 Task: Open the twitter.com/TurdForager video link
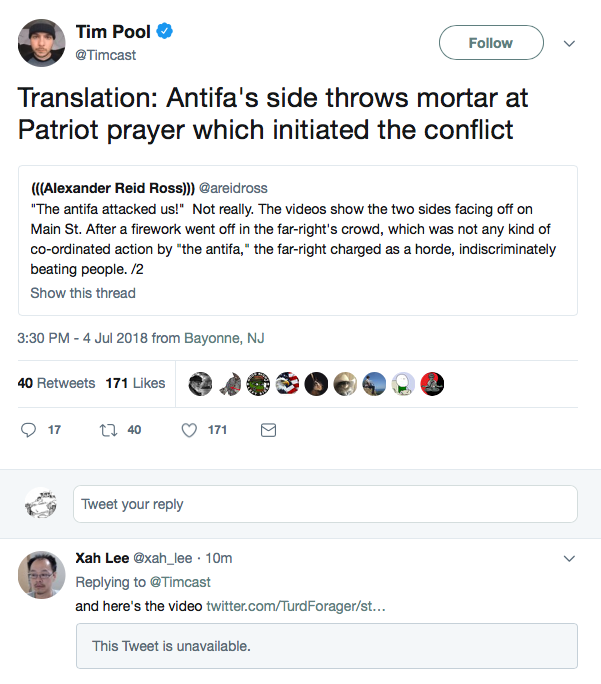295,607
